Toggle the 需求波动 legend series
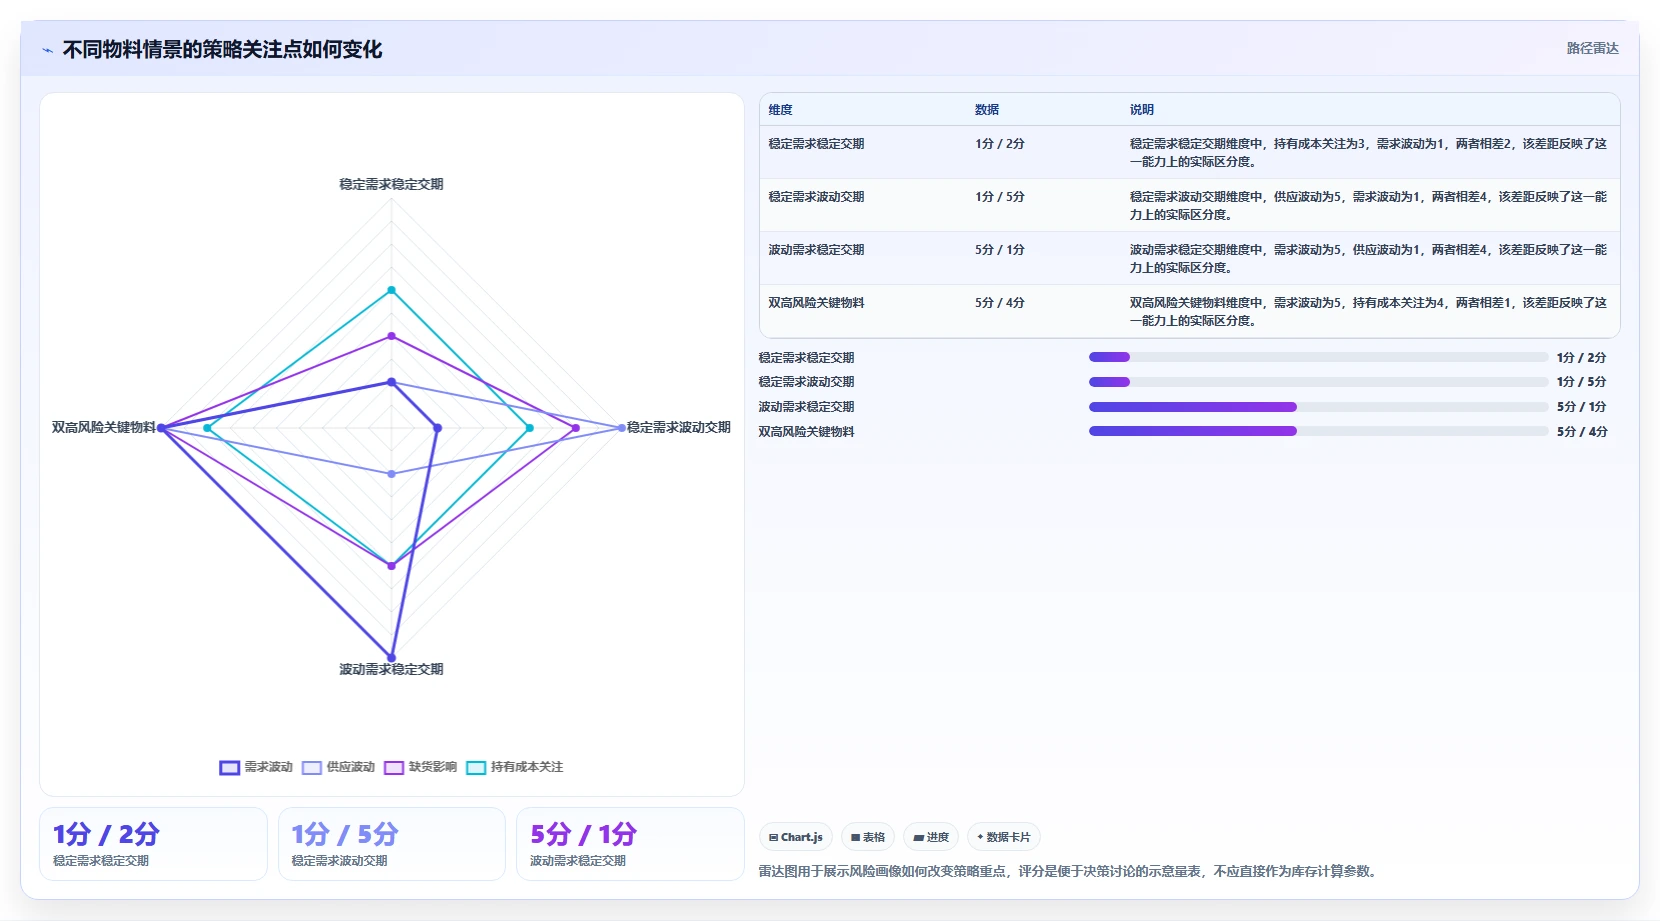This screenshot has width=1660, height=921. 256,767
